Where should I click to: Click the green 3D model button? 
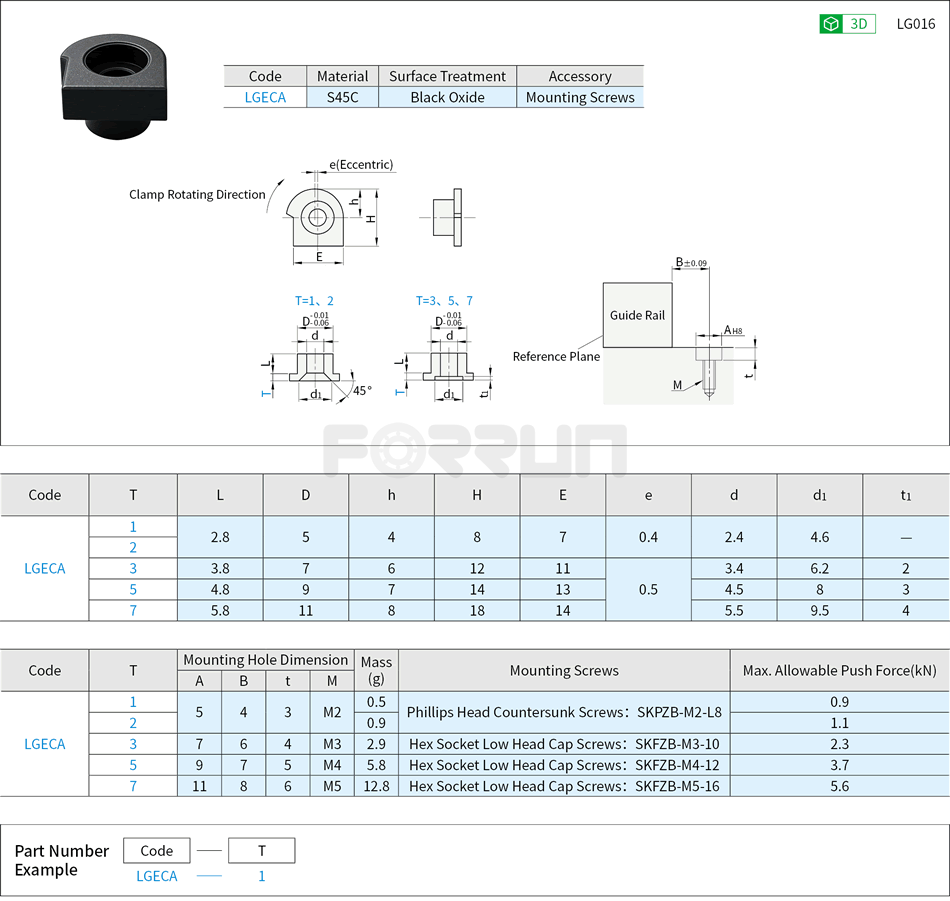coord(847,24)
